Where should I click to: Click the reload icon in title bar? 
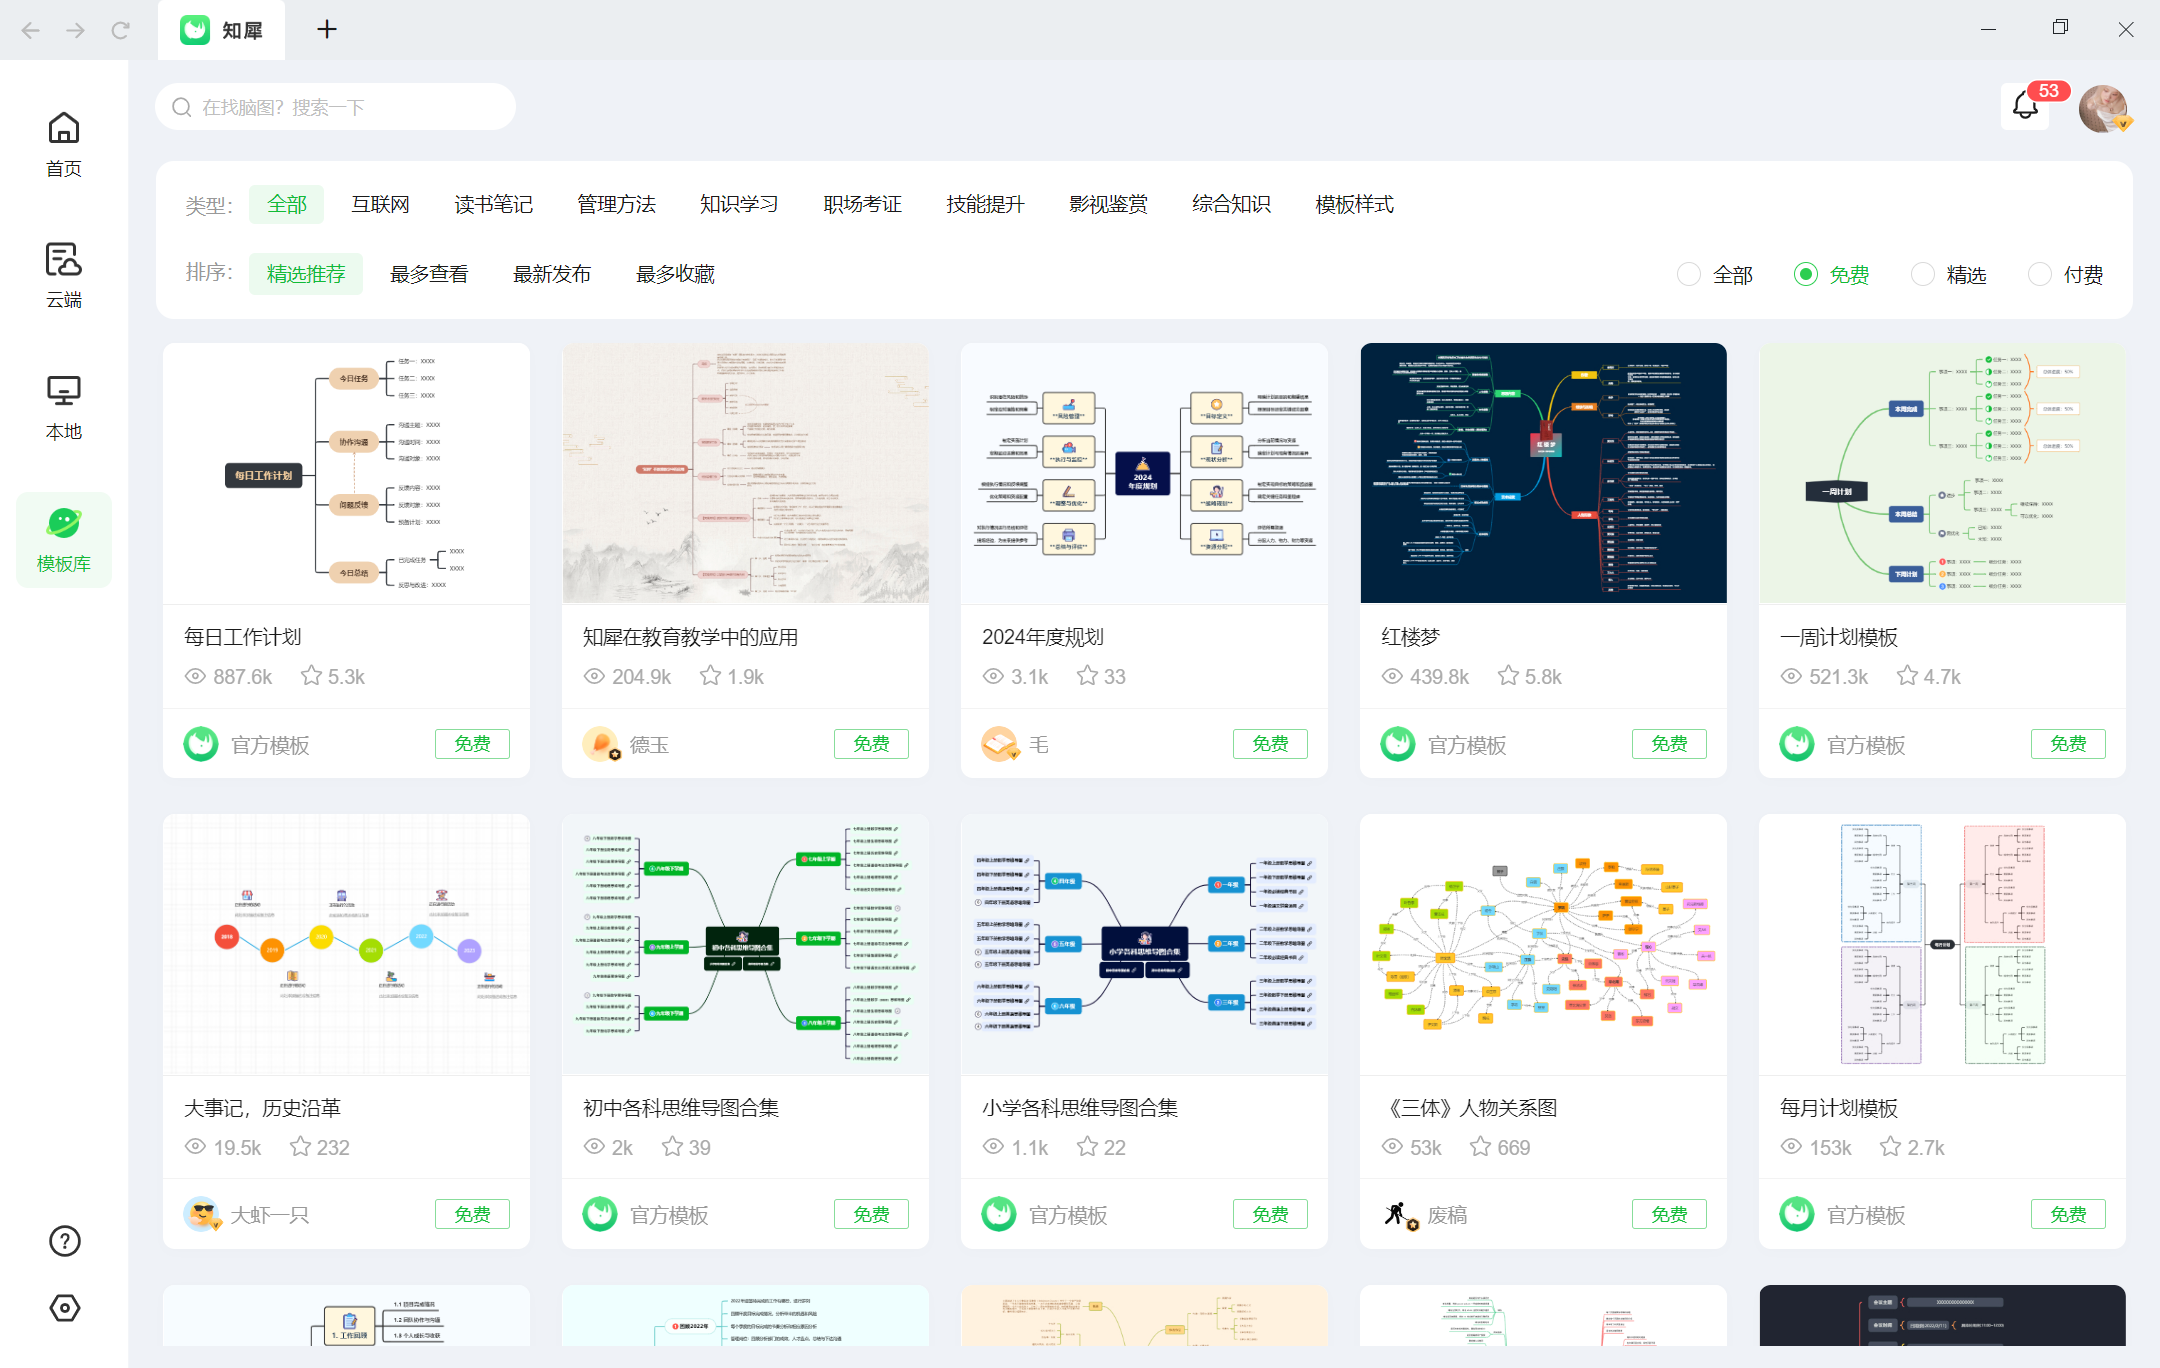(x=121, y=30)
